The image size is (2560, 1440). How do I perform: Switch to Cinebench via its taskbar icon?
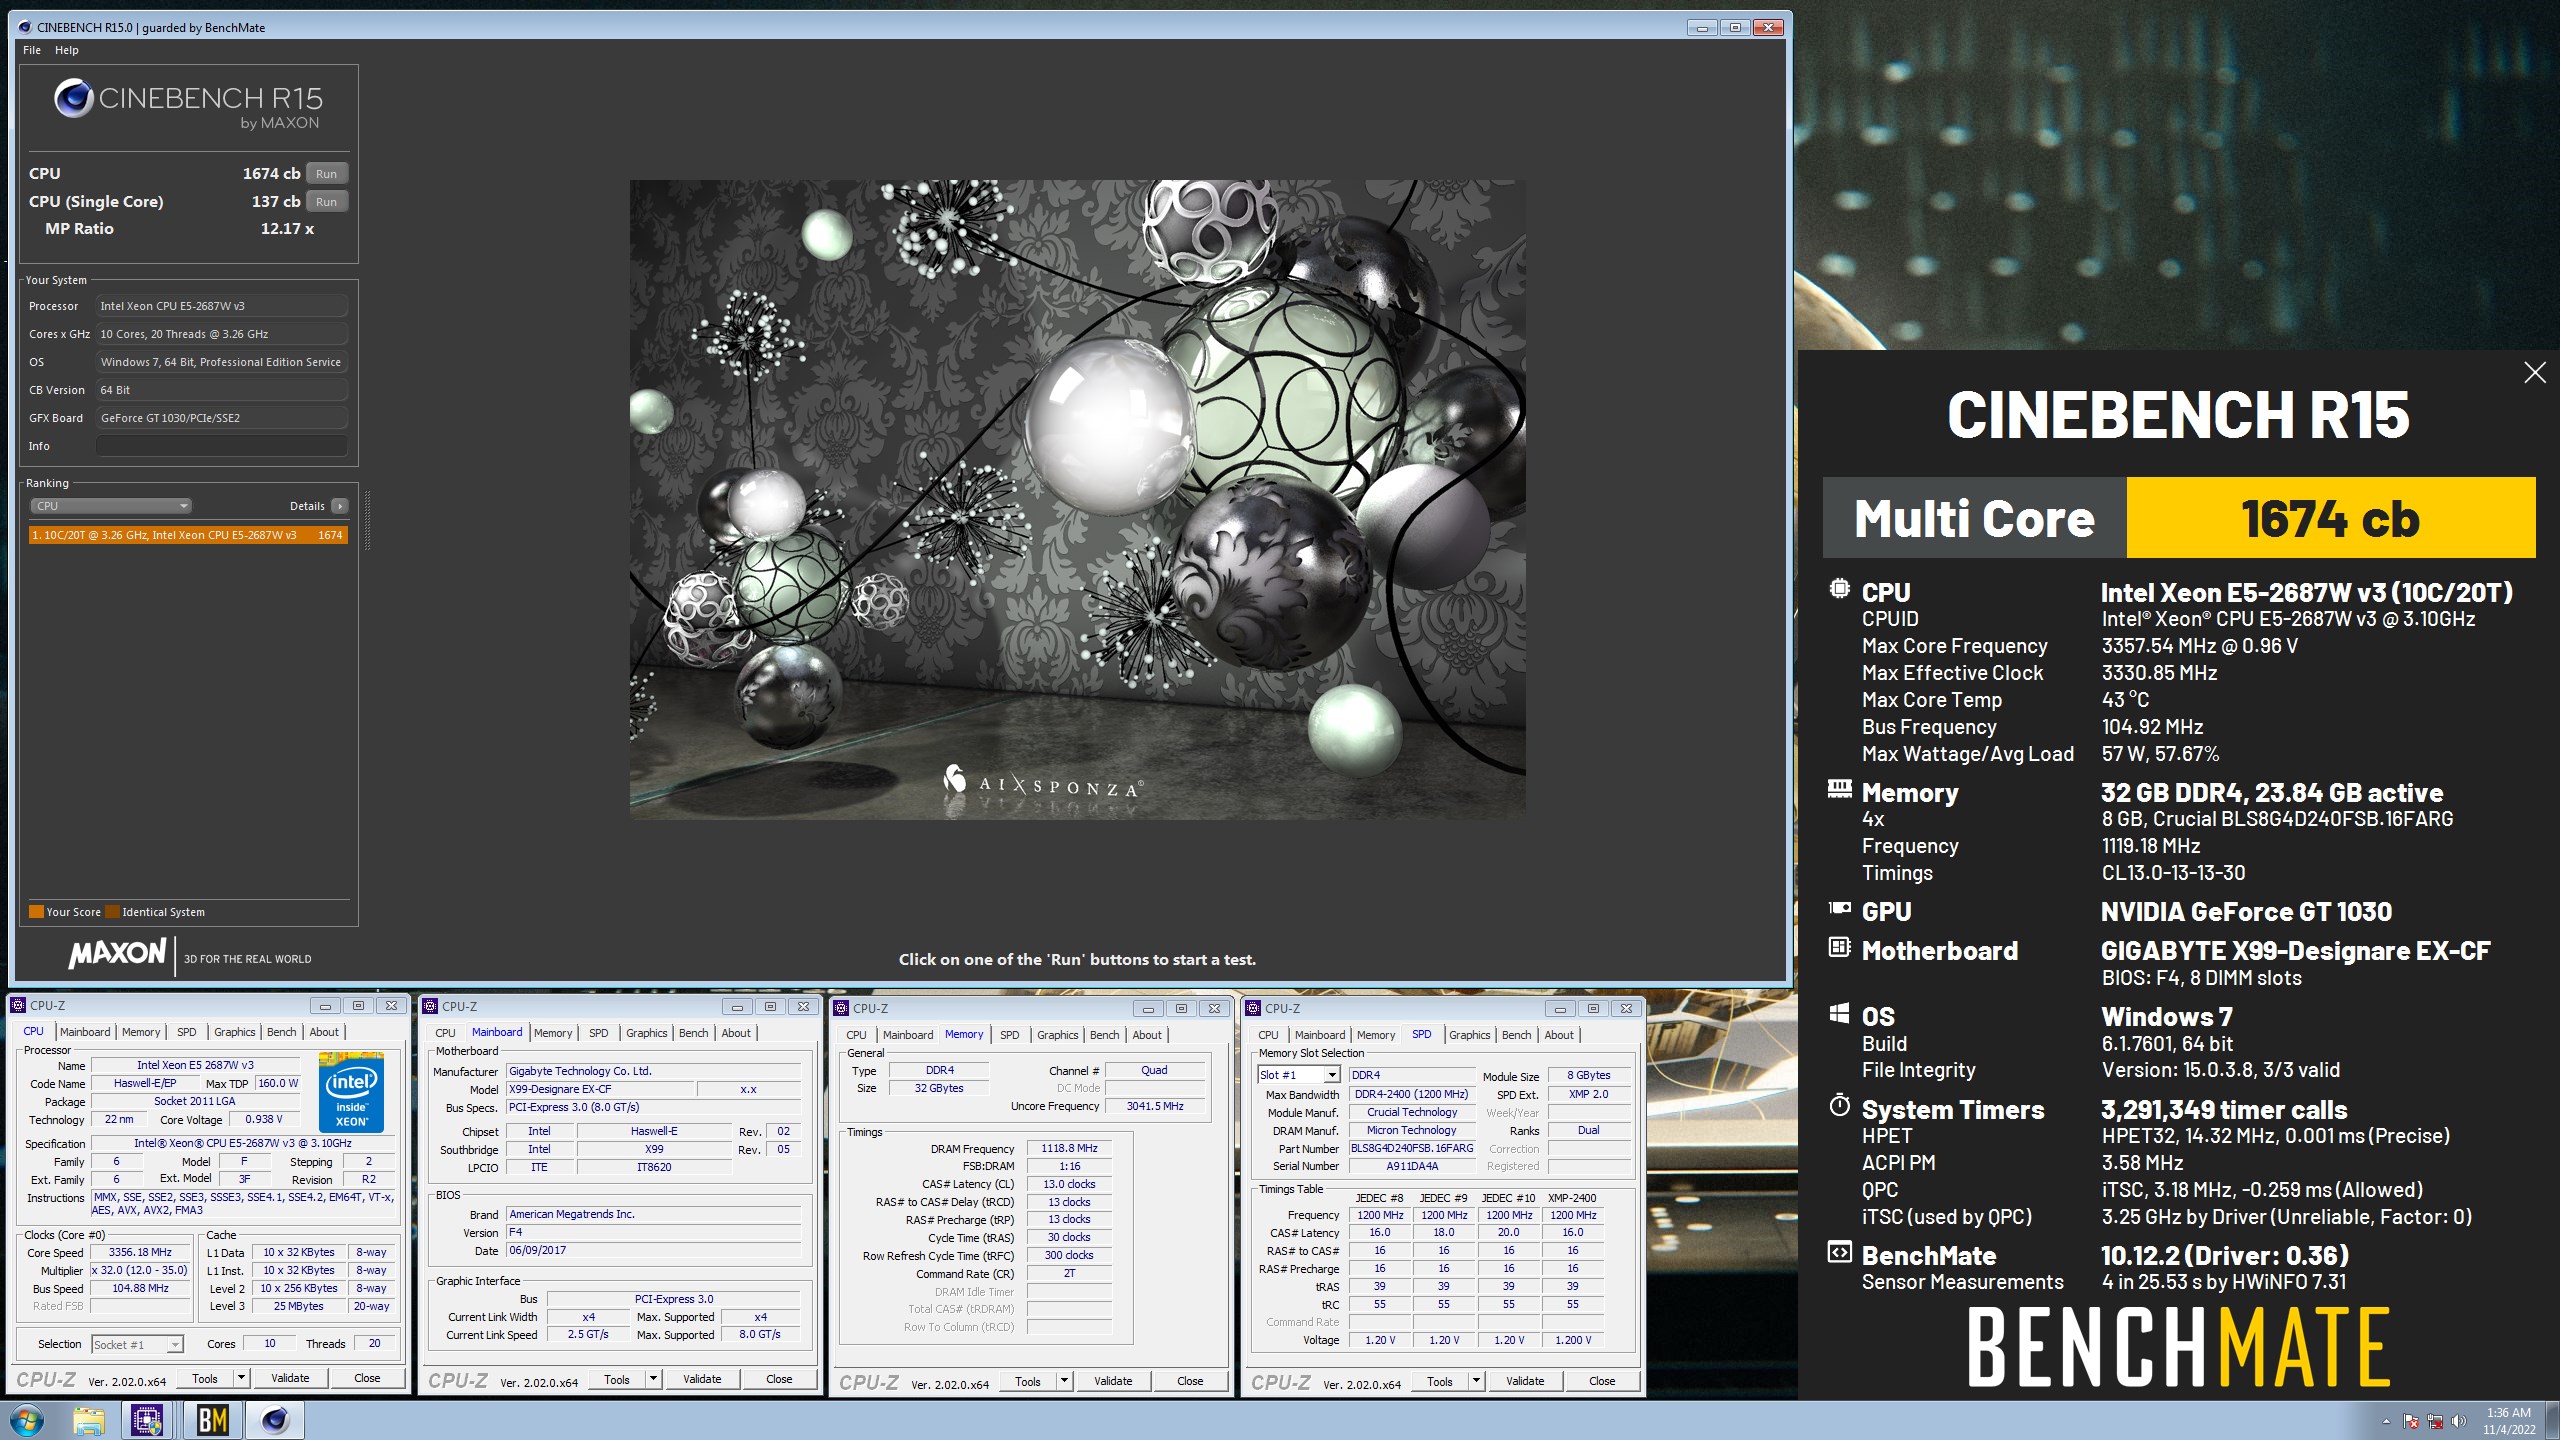tap(275, 1420)
